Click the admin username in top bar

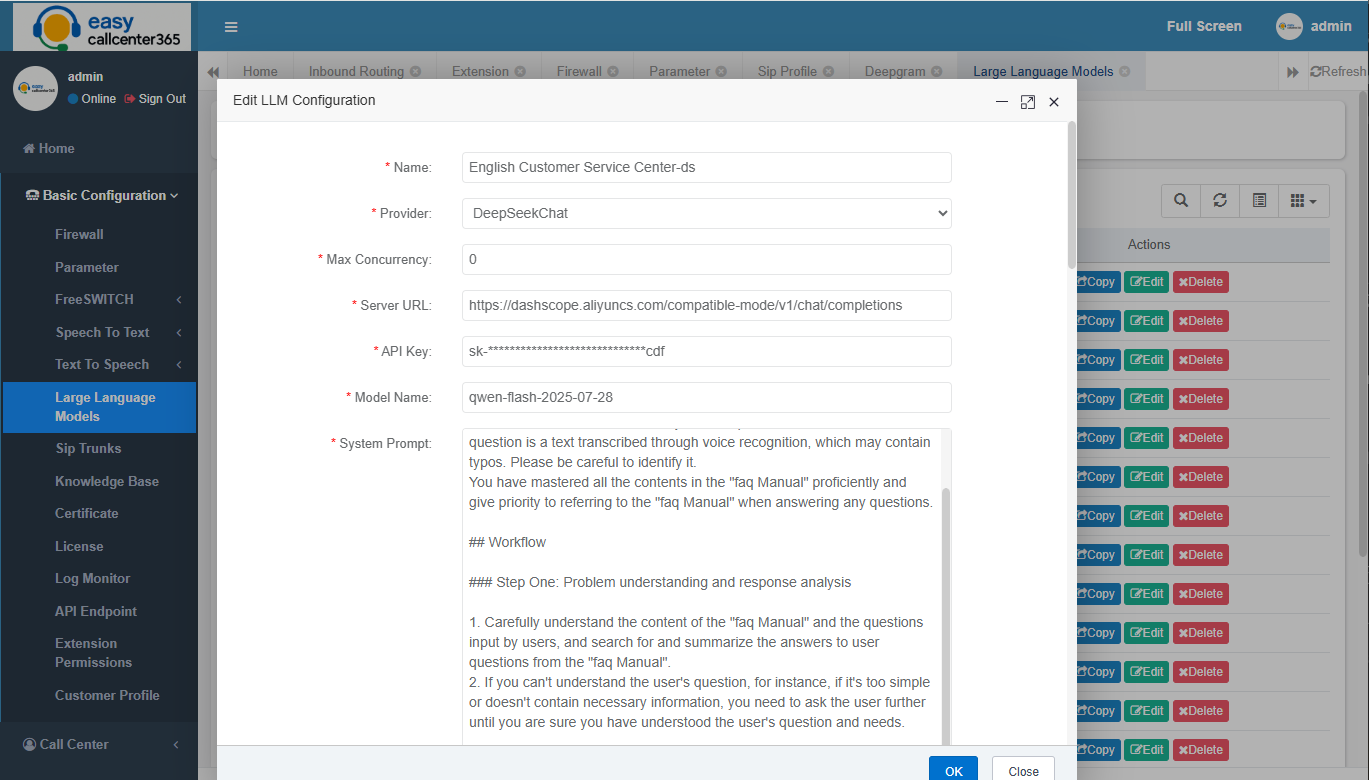coord(1331,27)
